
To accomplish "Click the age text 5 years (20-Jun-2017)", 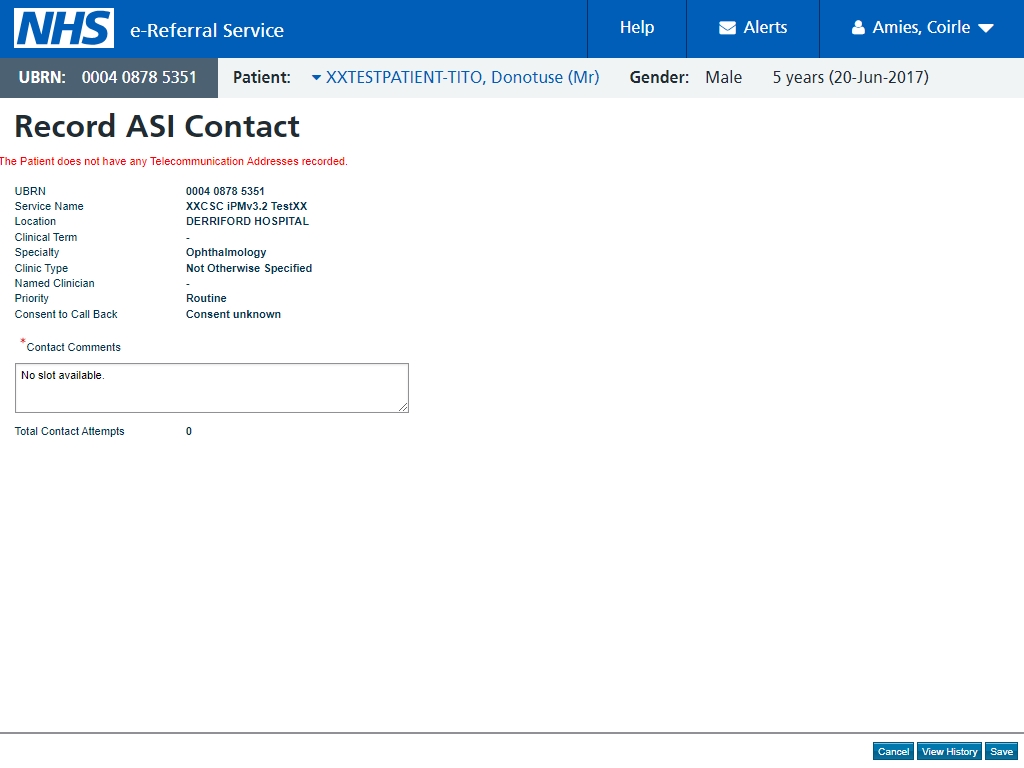I will (850, 77).
